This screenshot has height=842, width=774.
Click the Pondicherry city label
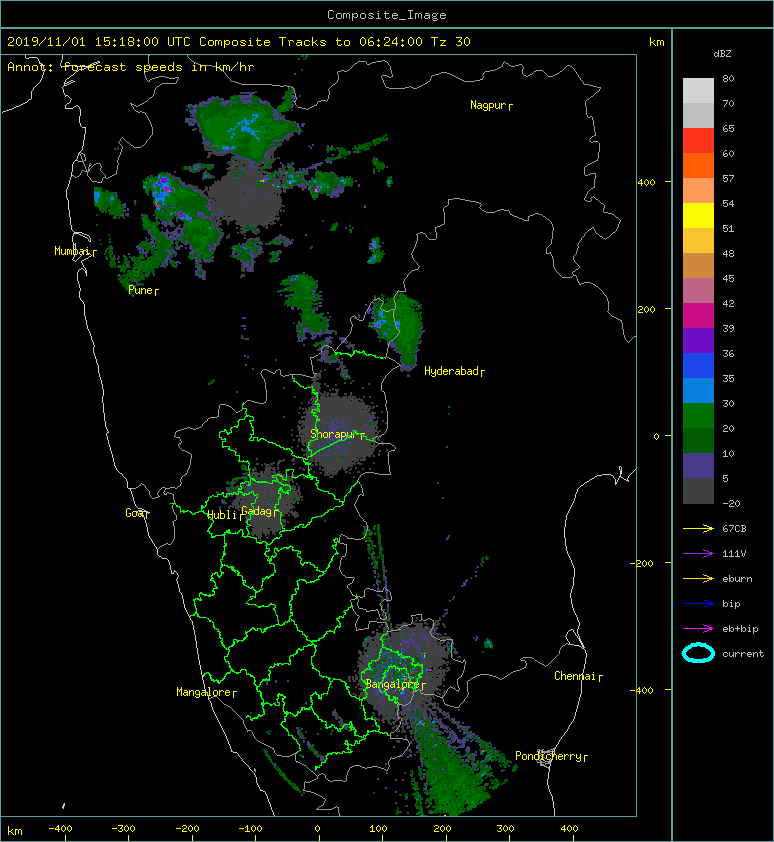pos(548,756)
